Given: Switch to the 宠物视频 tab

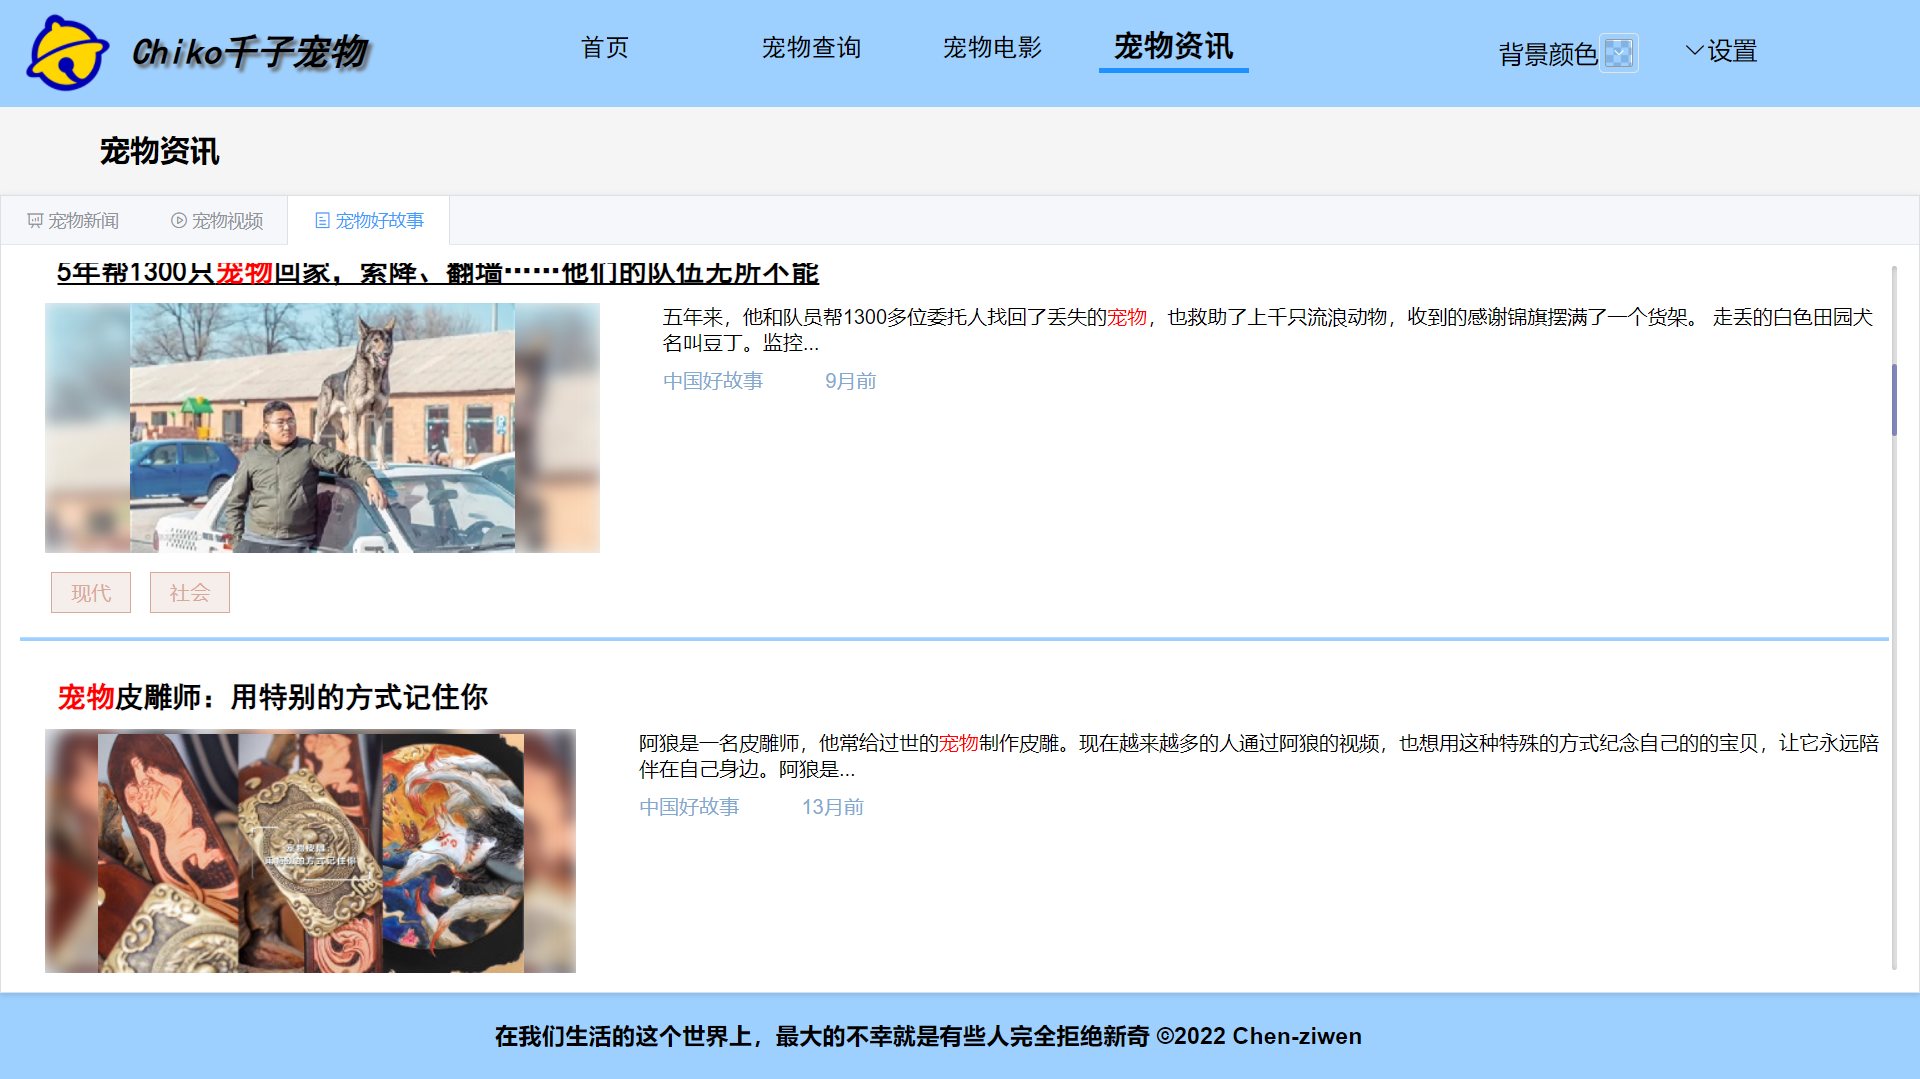Looking at the screenshot, I should [x=227, y=220].
